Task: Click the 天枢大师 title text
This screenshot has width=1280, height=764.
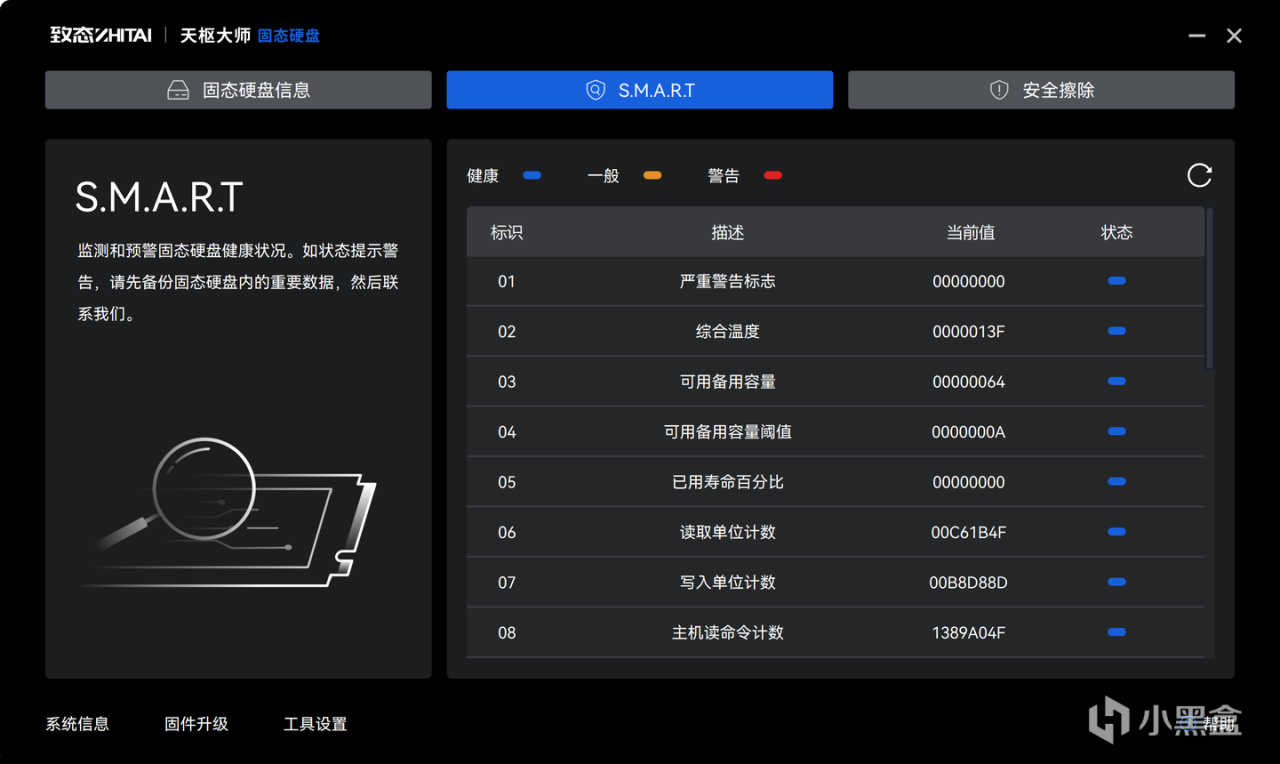Action: click(215, 36)
